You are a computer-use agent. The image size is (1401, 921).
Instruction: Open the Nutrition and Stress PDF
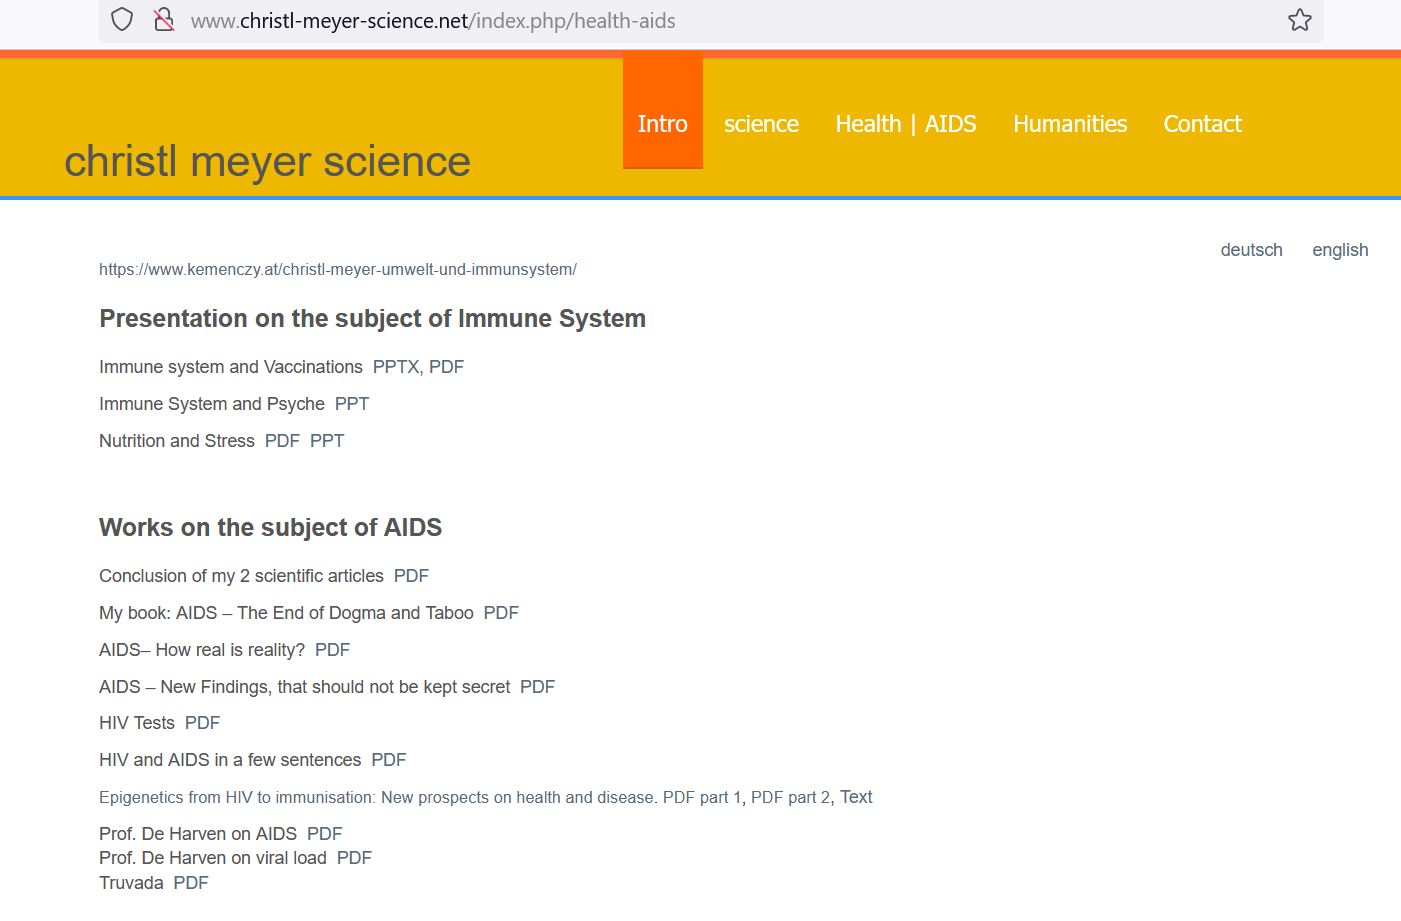(x=282, y=441)
